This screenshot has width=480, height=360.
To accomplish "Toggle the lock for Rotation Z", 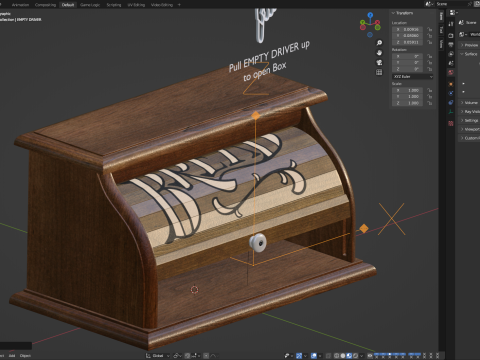I will (430, 69).
